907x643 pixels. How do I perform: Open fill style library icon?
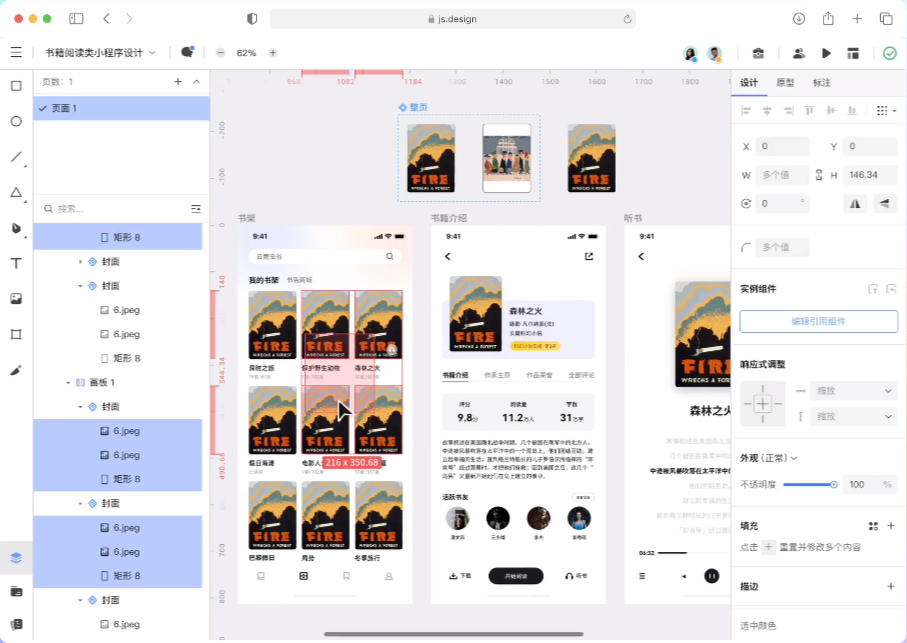[x=873, y=526]
